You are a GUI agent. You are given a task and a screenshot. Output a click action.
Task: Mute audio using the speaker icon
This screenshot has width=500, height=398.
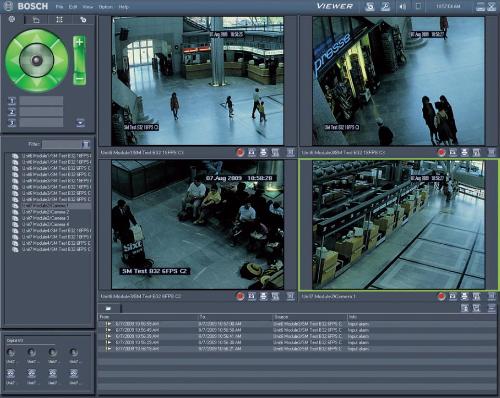click(x=403, y=6)
